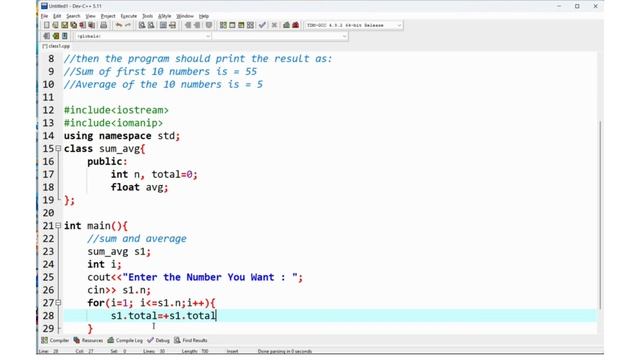Switch to the Resources bottom tab
Image resolution: width=640 pixels, height=360 pixels.
88,340
